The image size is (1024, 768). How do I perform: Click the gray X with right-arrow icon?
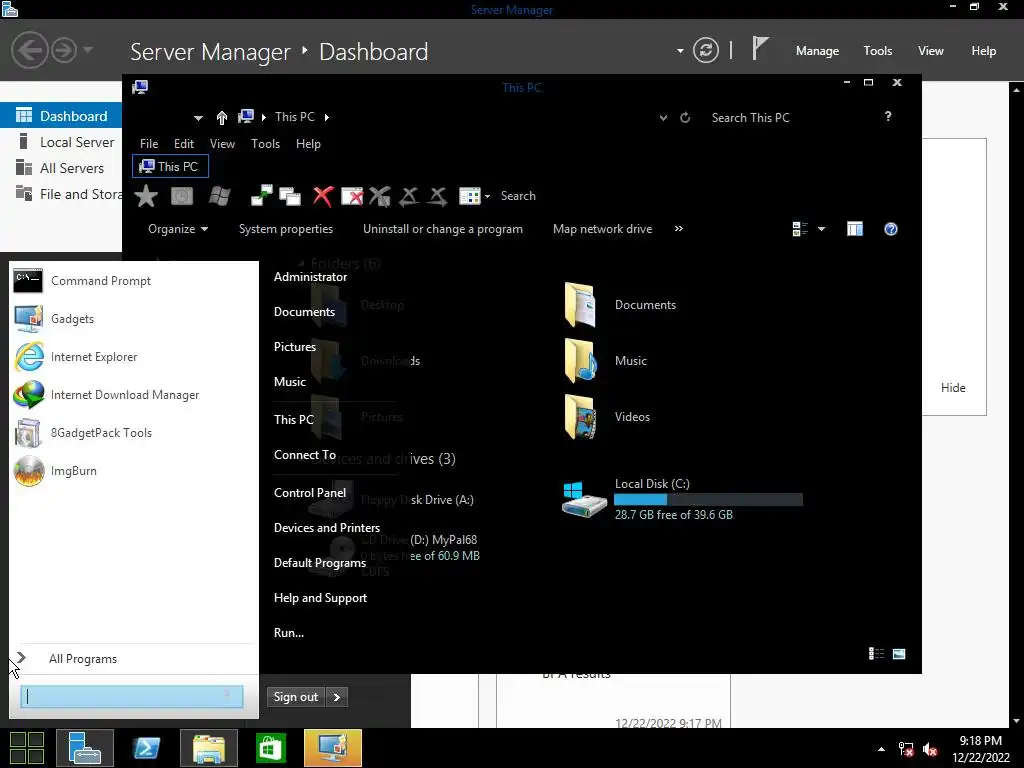(x=438, y=196)
